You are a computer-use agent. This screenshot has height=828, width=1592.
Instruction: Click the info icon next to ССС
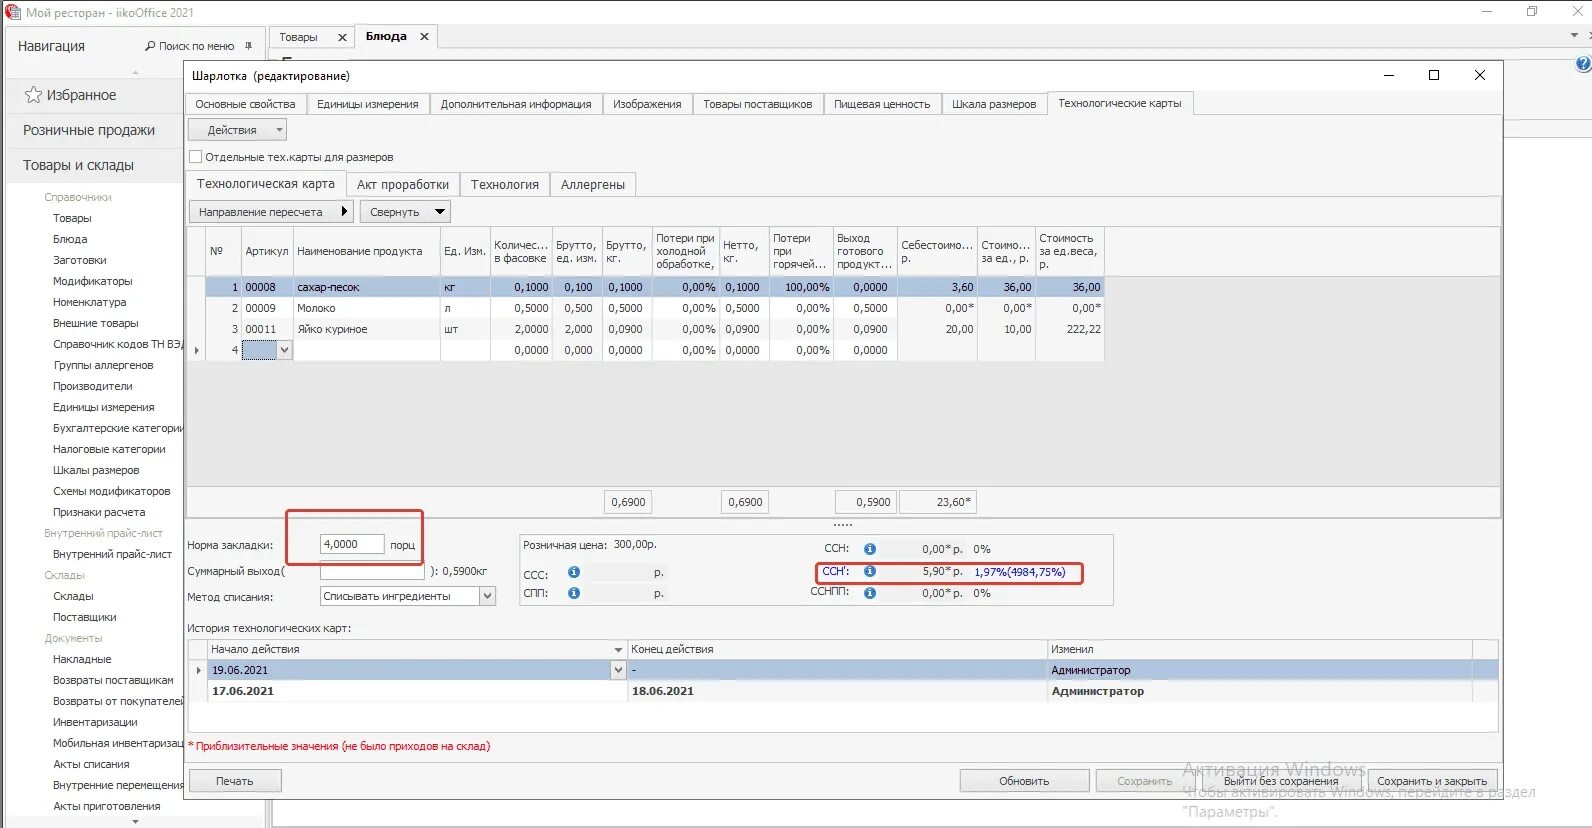click(574, 572)
